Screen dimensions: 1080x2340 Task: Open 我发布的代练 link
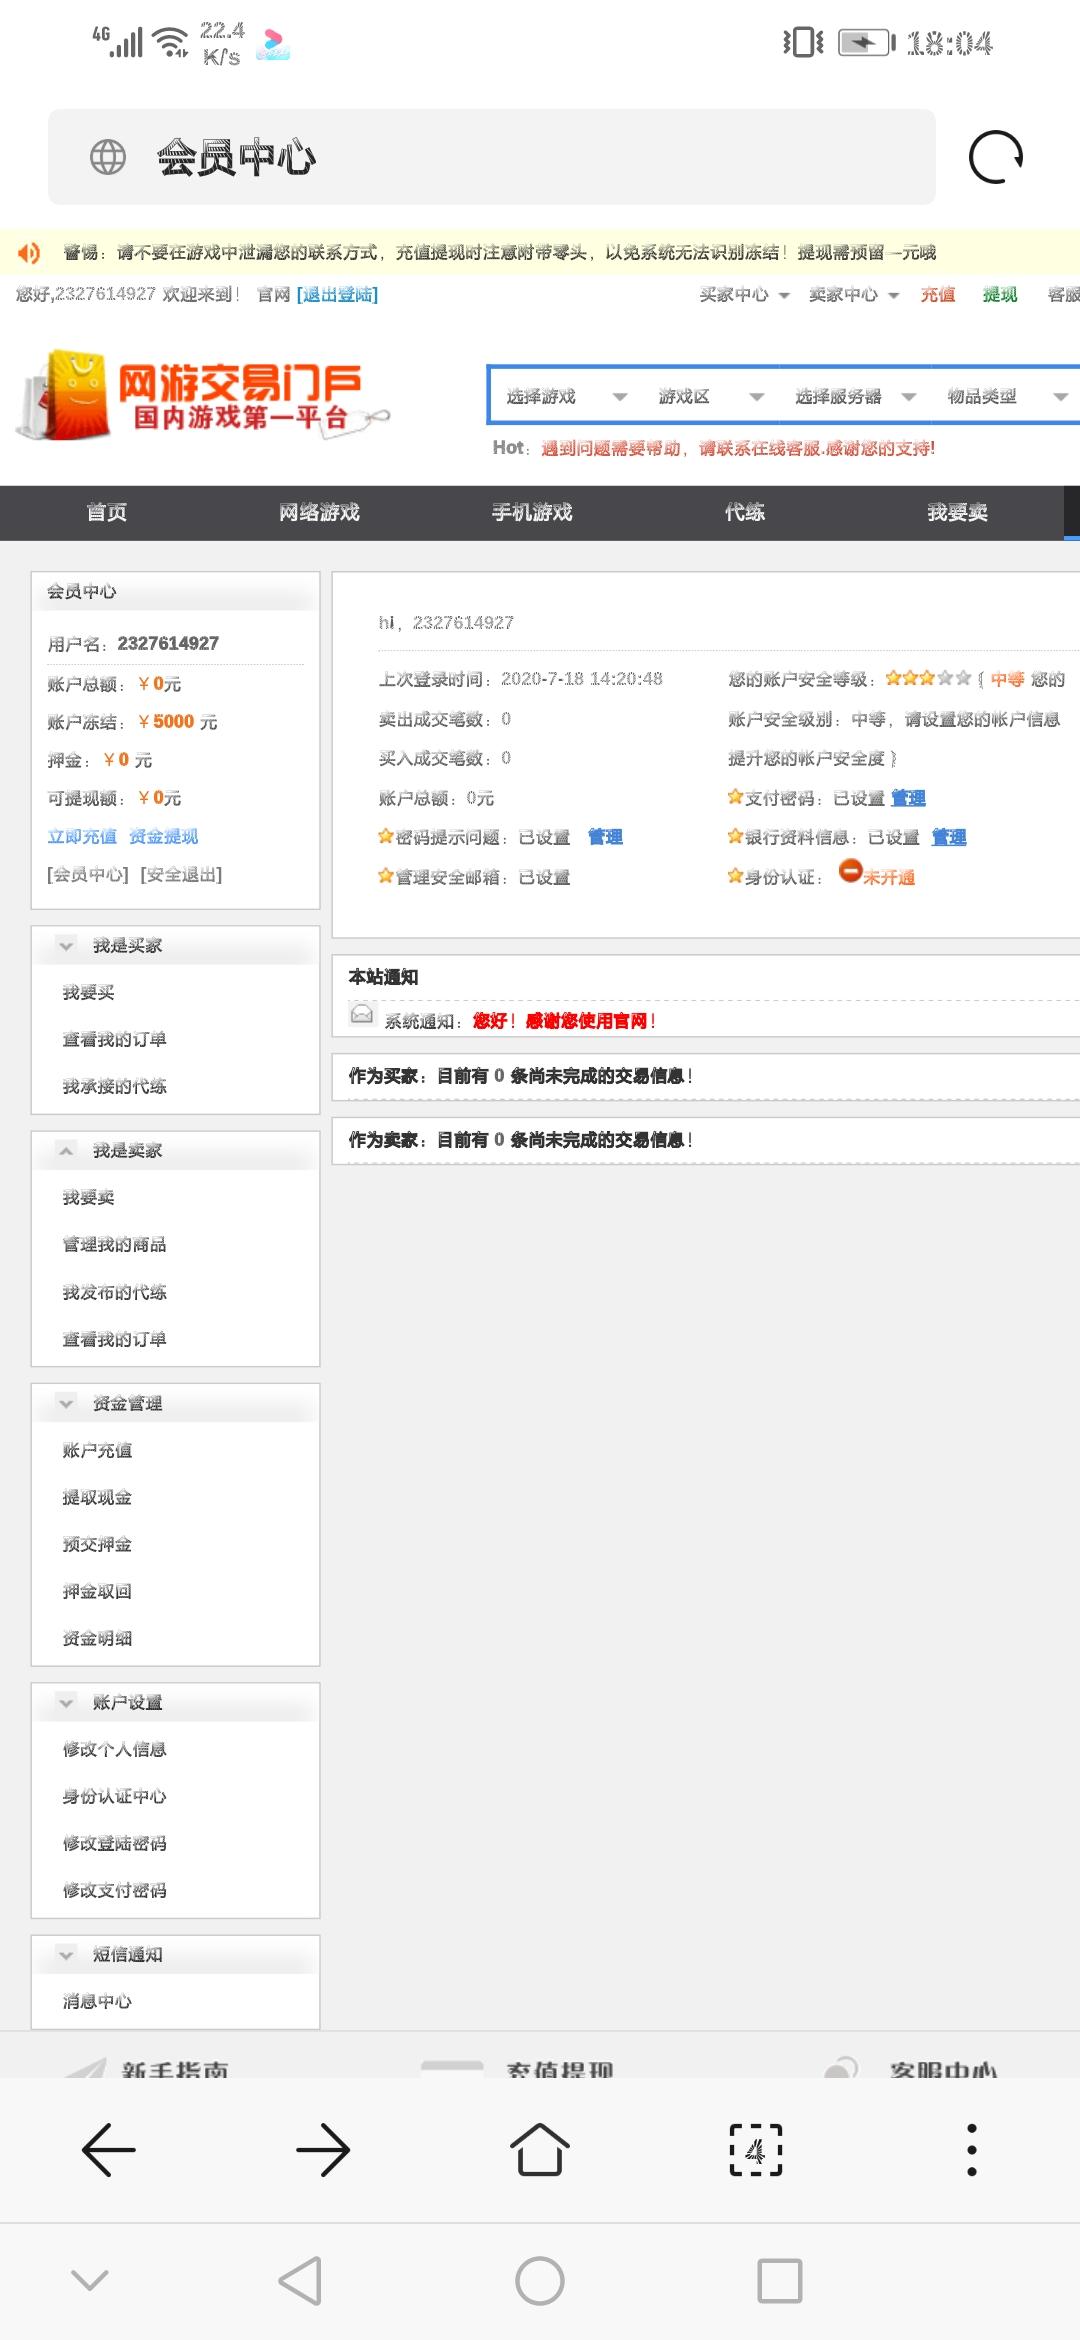pos(114,1292)
